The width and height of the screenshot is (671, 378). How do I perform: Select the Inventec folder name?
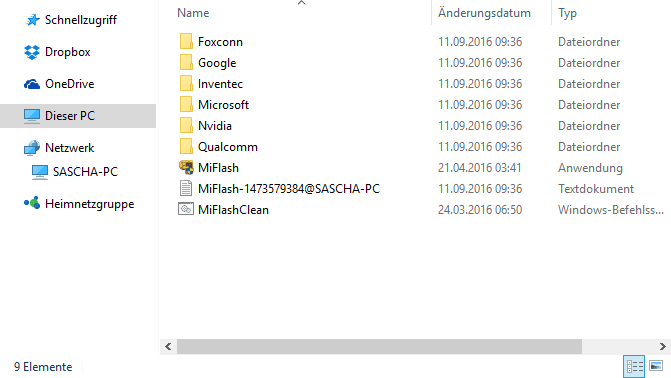pyautogui.click(x=220, y=83)
